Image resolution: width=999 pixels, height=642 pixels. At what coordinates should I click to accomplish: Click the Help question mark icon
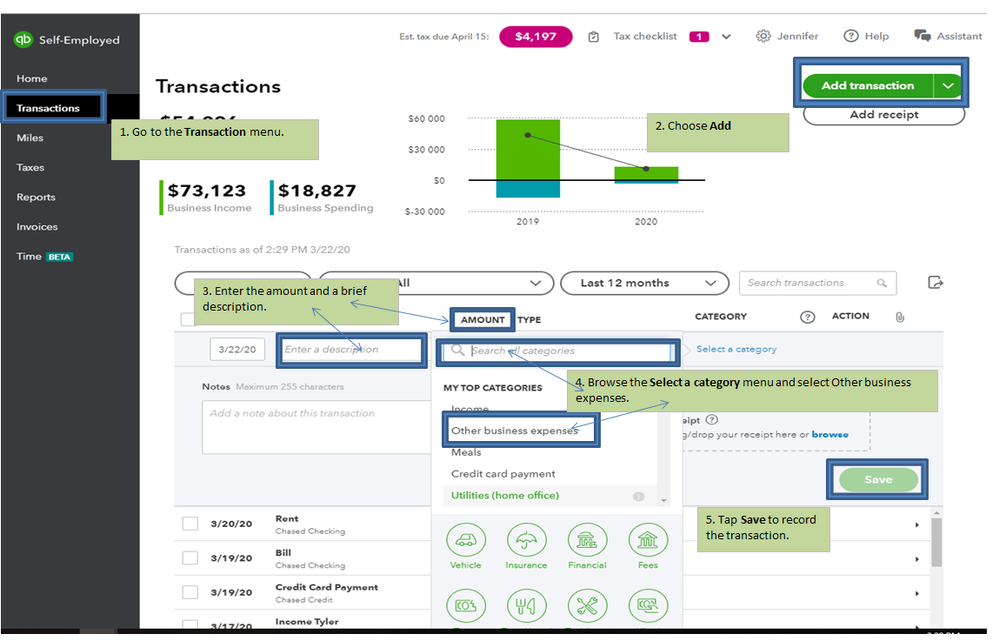coord(851,36)
